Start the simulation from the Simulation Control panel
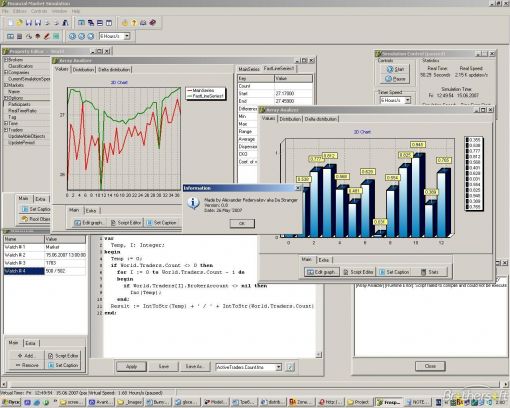Image resolution: width=510 pixels, height=408 pixels. point(395,69)
